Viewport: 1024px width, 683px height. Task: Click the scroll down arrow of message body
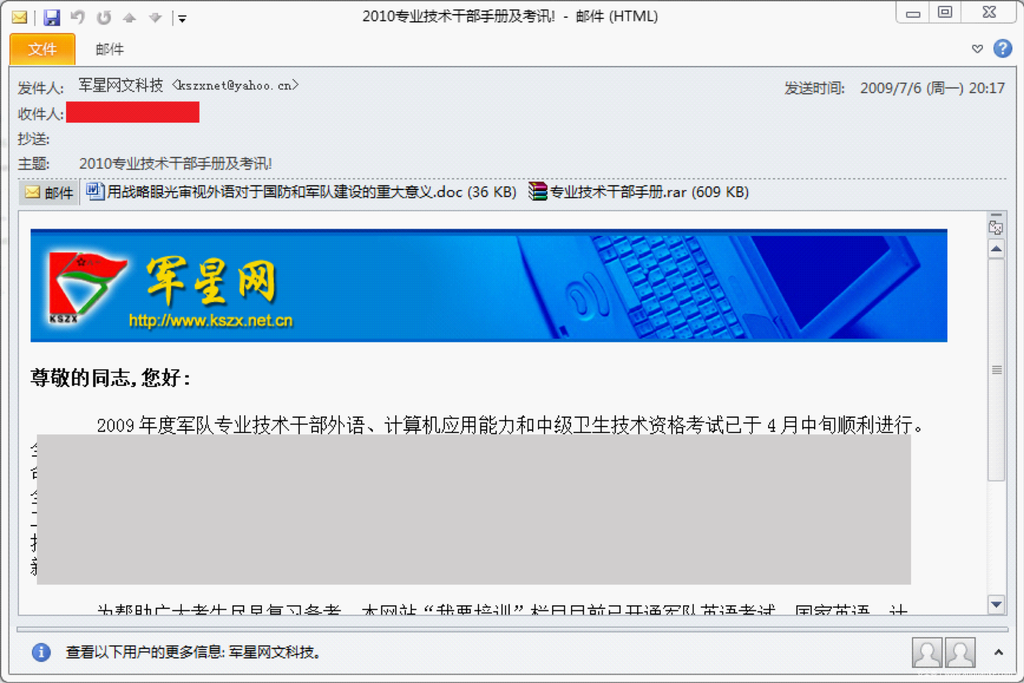pos(996,604)
